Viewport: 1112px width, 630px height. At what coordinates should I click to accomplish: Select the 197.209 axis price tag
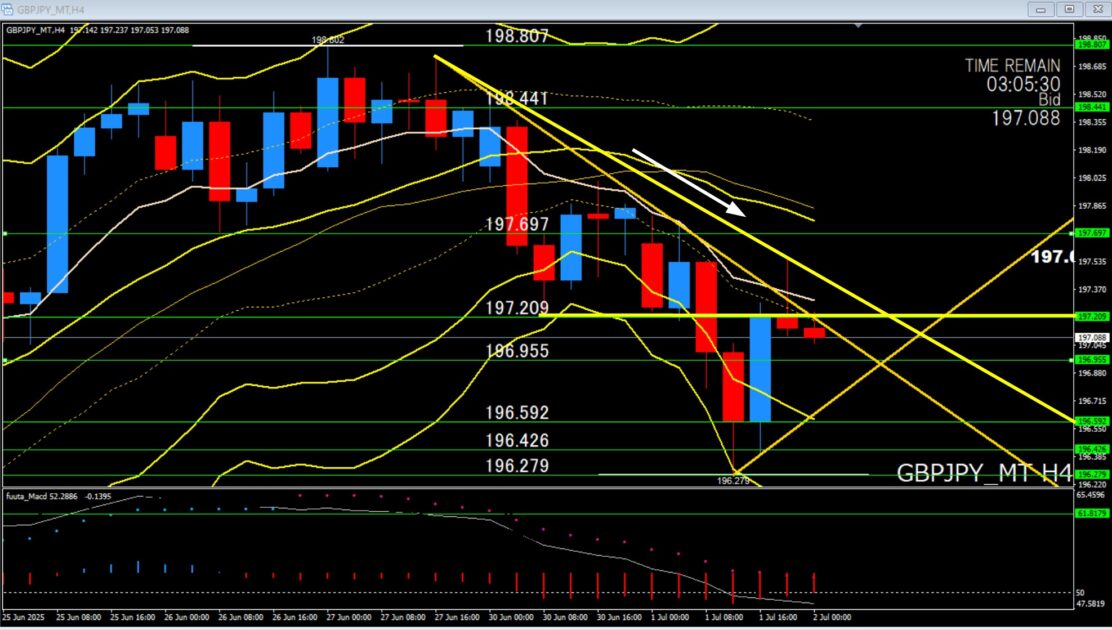[1089, 316]
